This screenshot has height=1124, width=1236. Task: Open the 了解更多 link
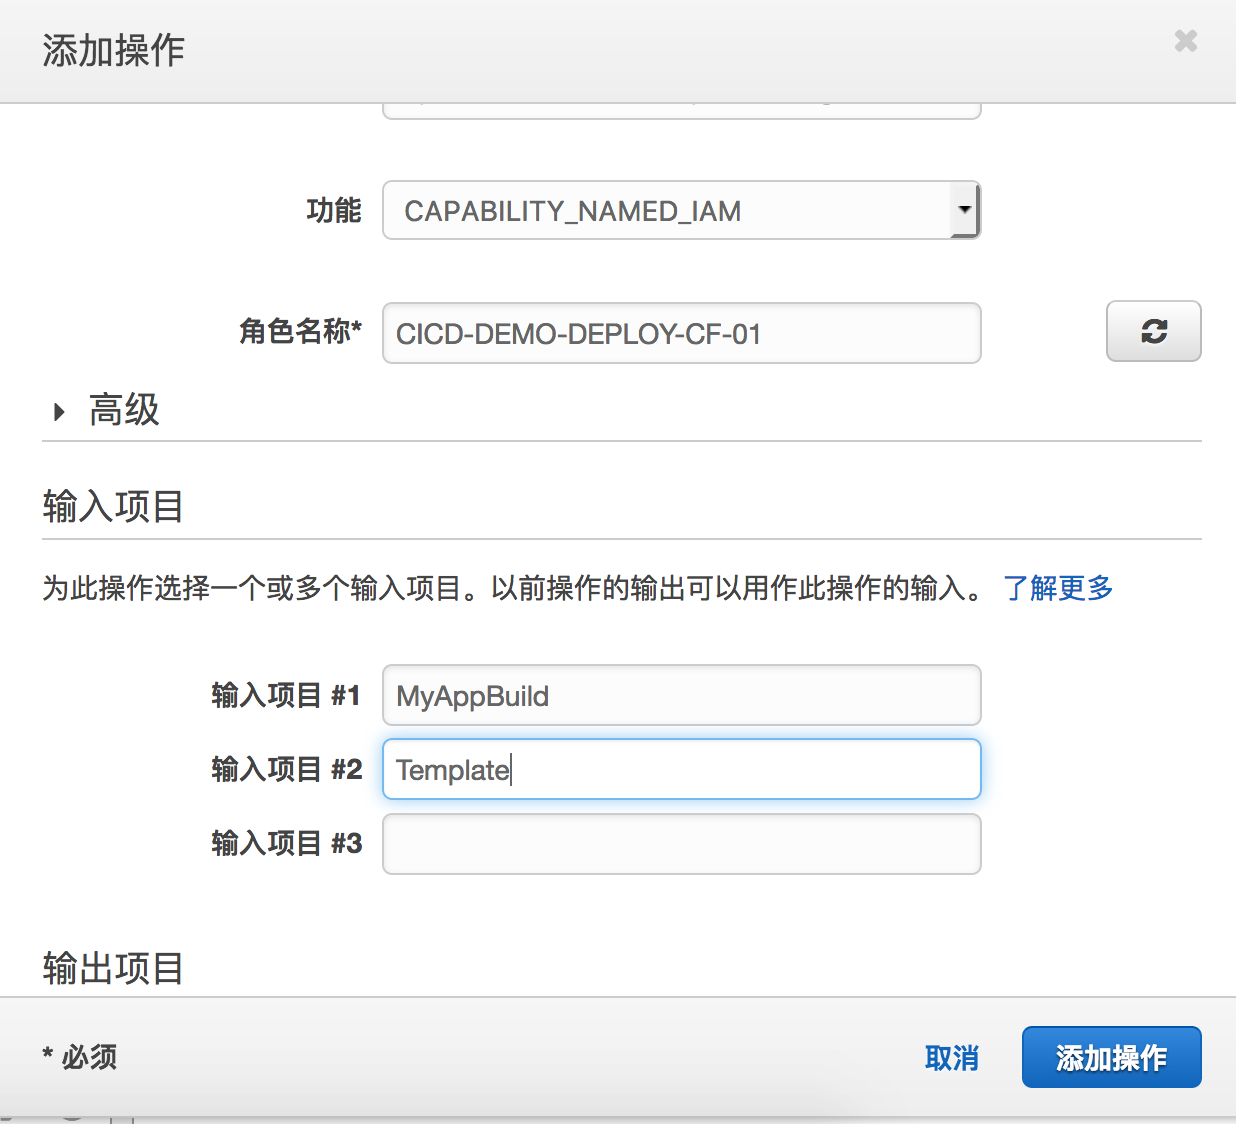point(1058,588)
